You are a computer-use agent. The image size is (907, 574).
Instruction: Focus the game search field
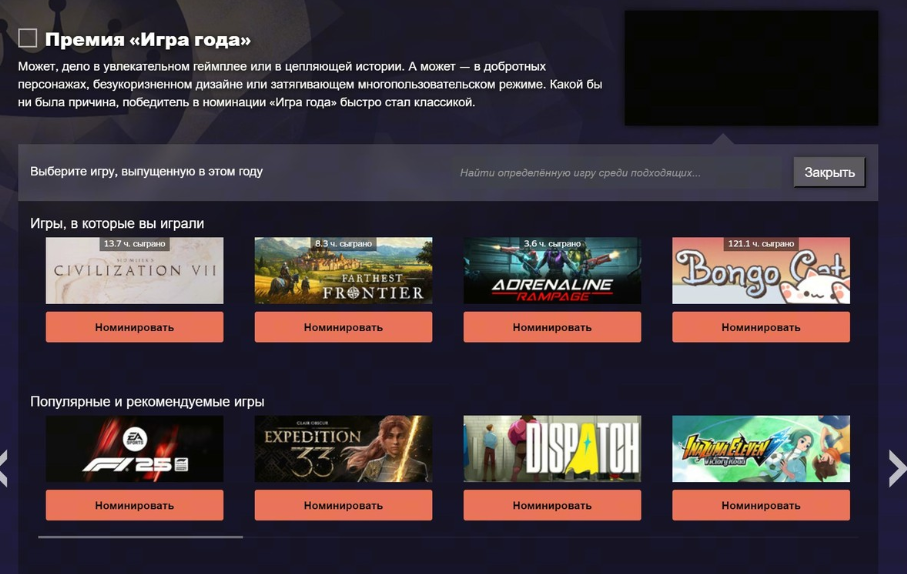(617, 172)
